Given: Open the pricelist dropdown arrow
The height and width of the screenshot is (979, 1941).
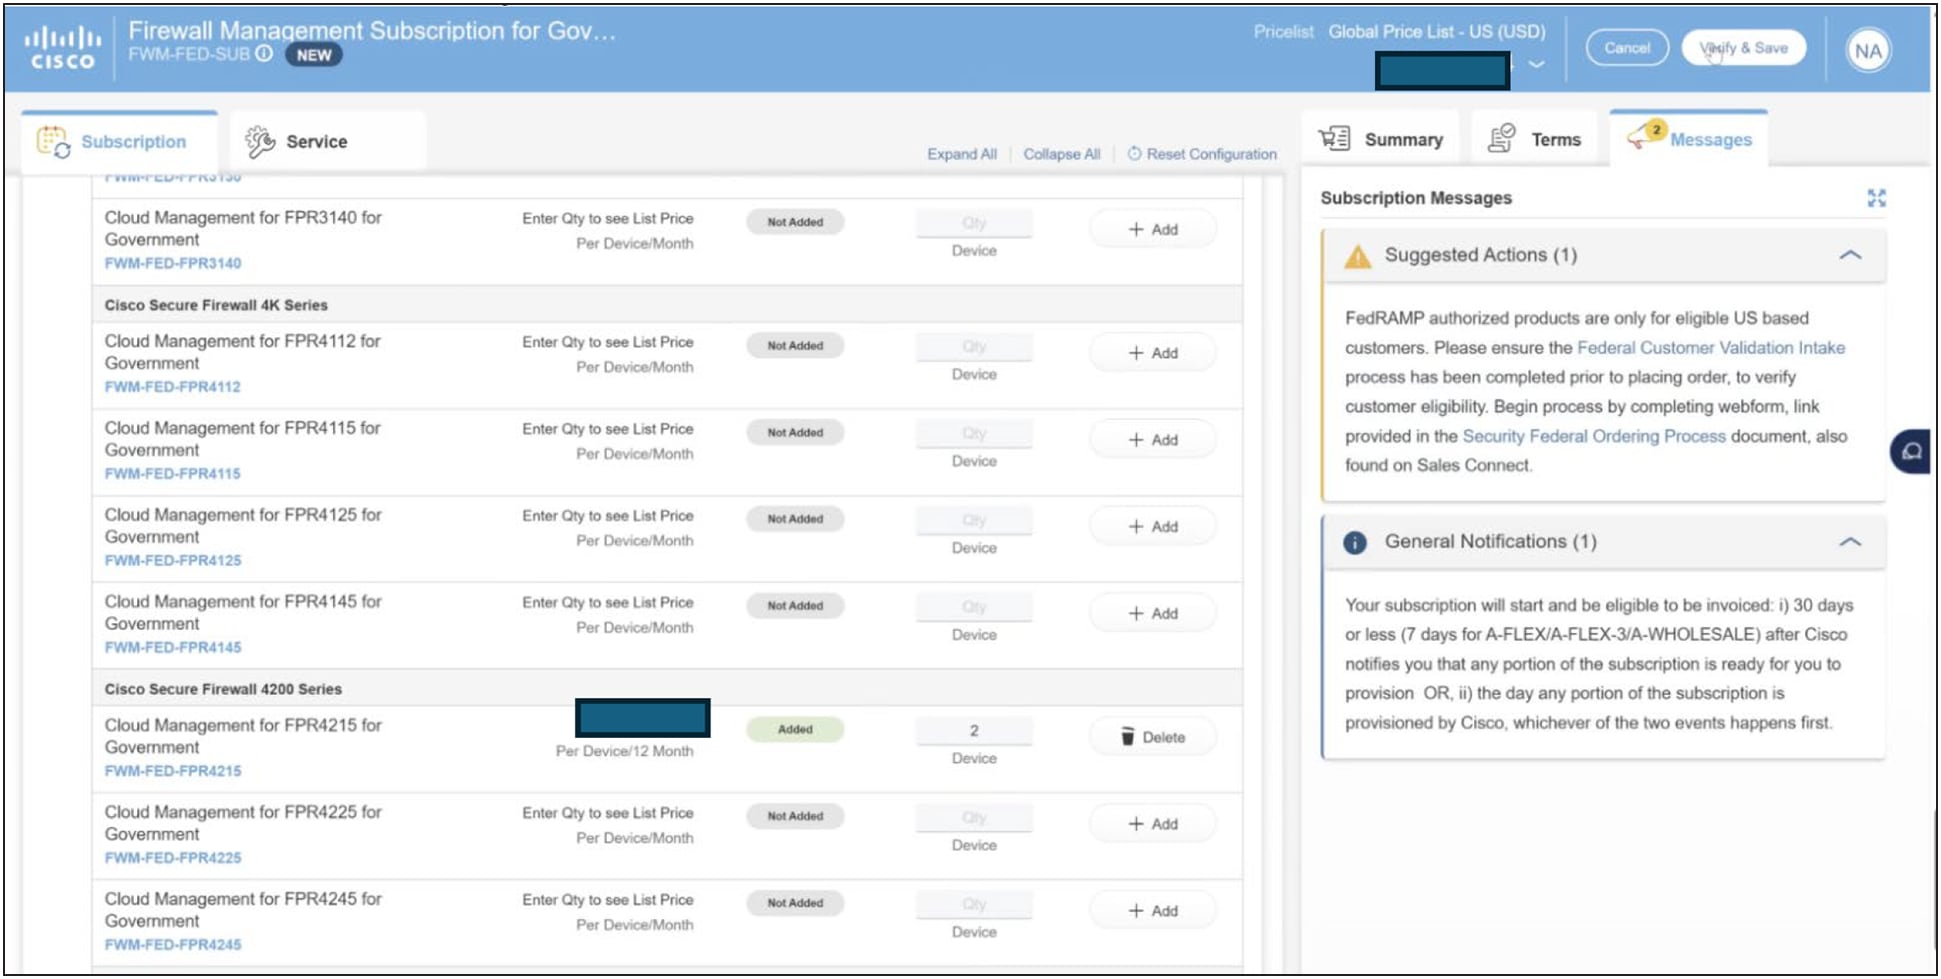Looking at the screenshot, I should coord(1536,65).
